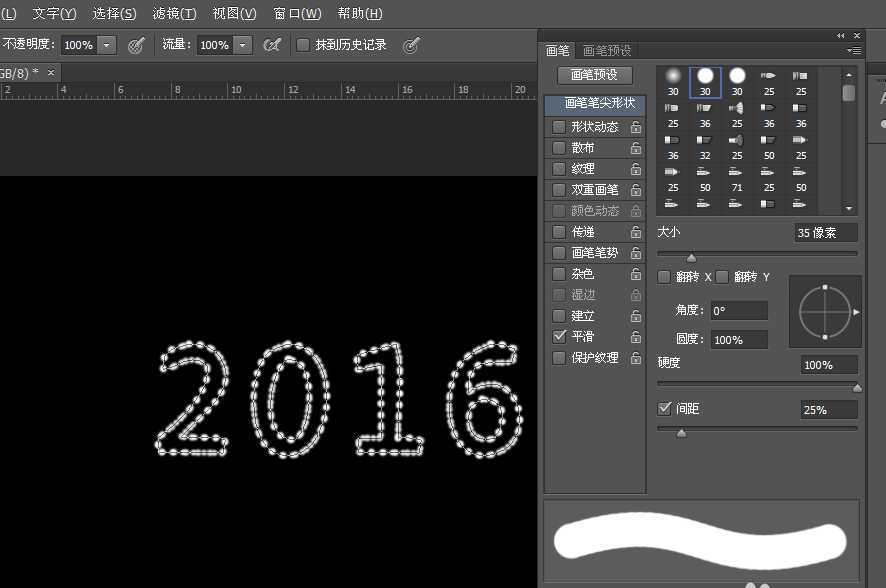Image resolution: width=886 pixels, height=588 pixels.
Task: Click the lock icon beside 平滑
Action: click(636, 337)
